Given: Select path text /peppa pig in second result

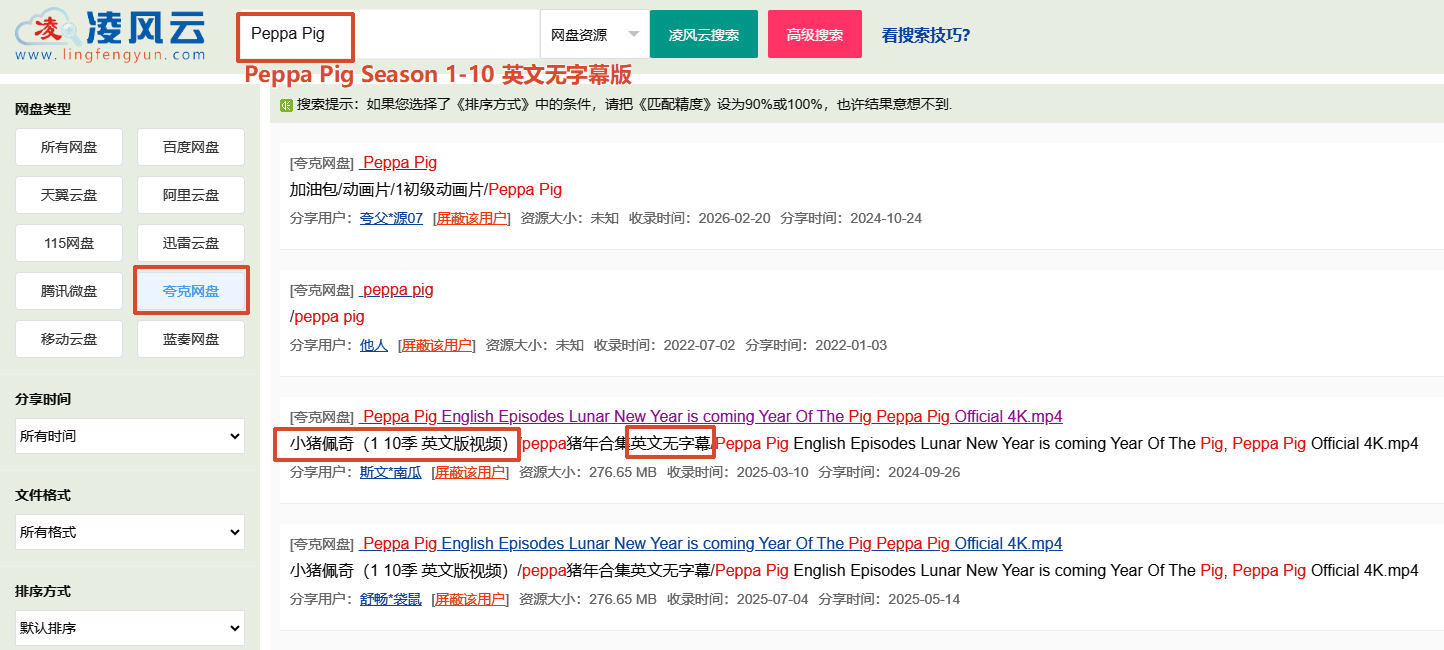Looking at the screenshot, I should [327, 317].
